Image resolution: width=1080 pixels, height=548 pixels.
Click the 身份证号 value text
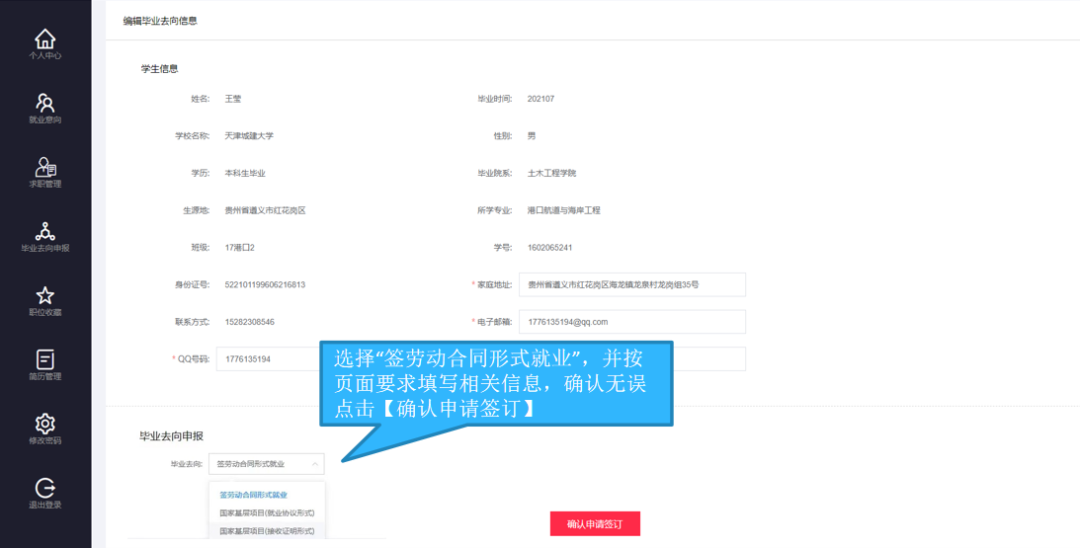point(265,285)
